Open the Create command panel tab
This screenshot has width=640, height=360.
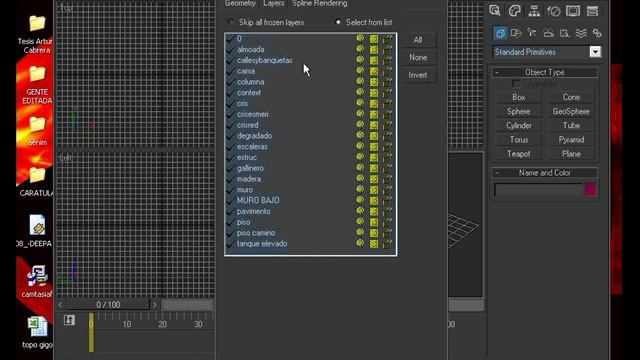(495, 11)
